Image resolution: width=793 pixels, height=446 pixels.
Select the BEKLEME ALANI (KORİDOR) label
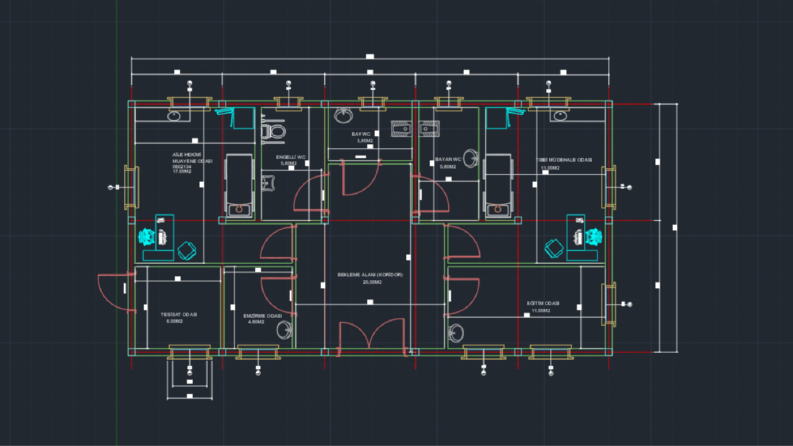[x=370, y=275]
